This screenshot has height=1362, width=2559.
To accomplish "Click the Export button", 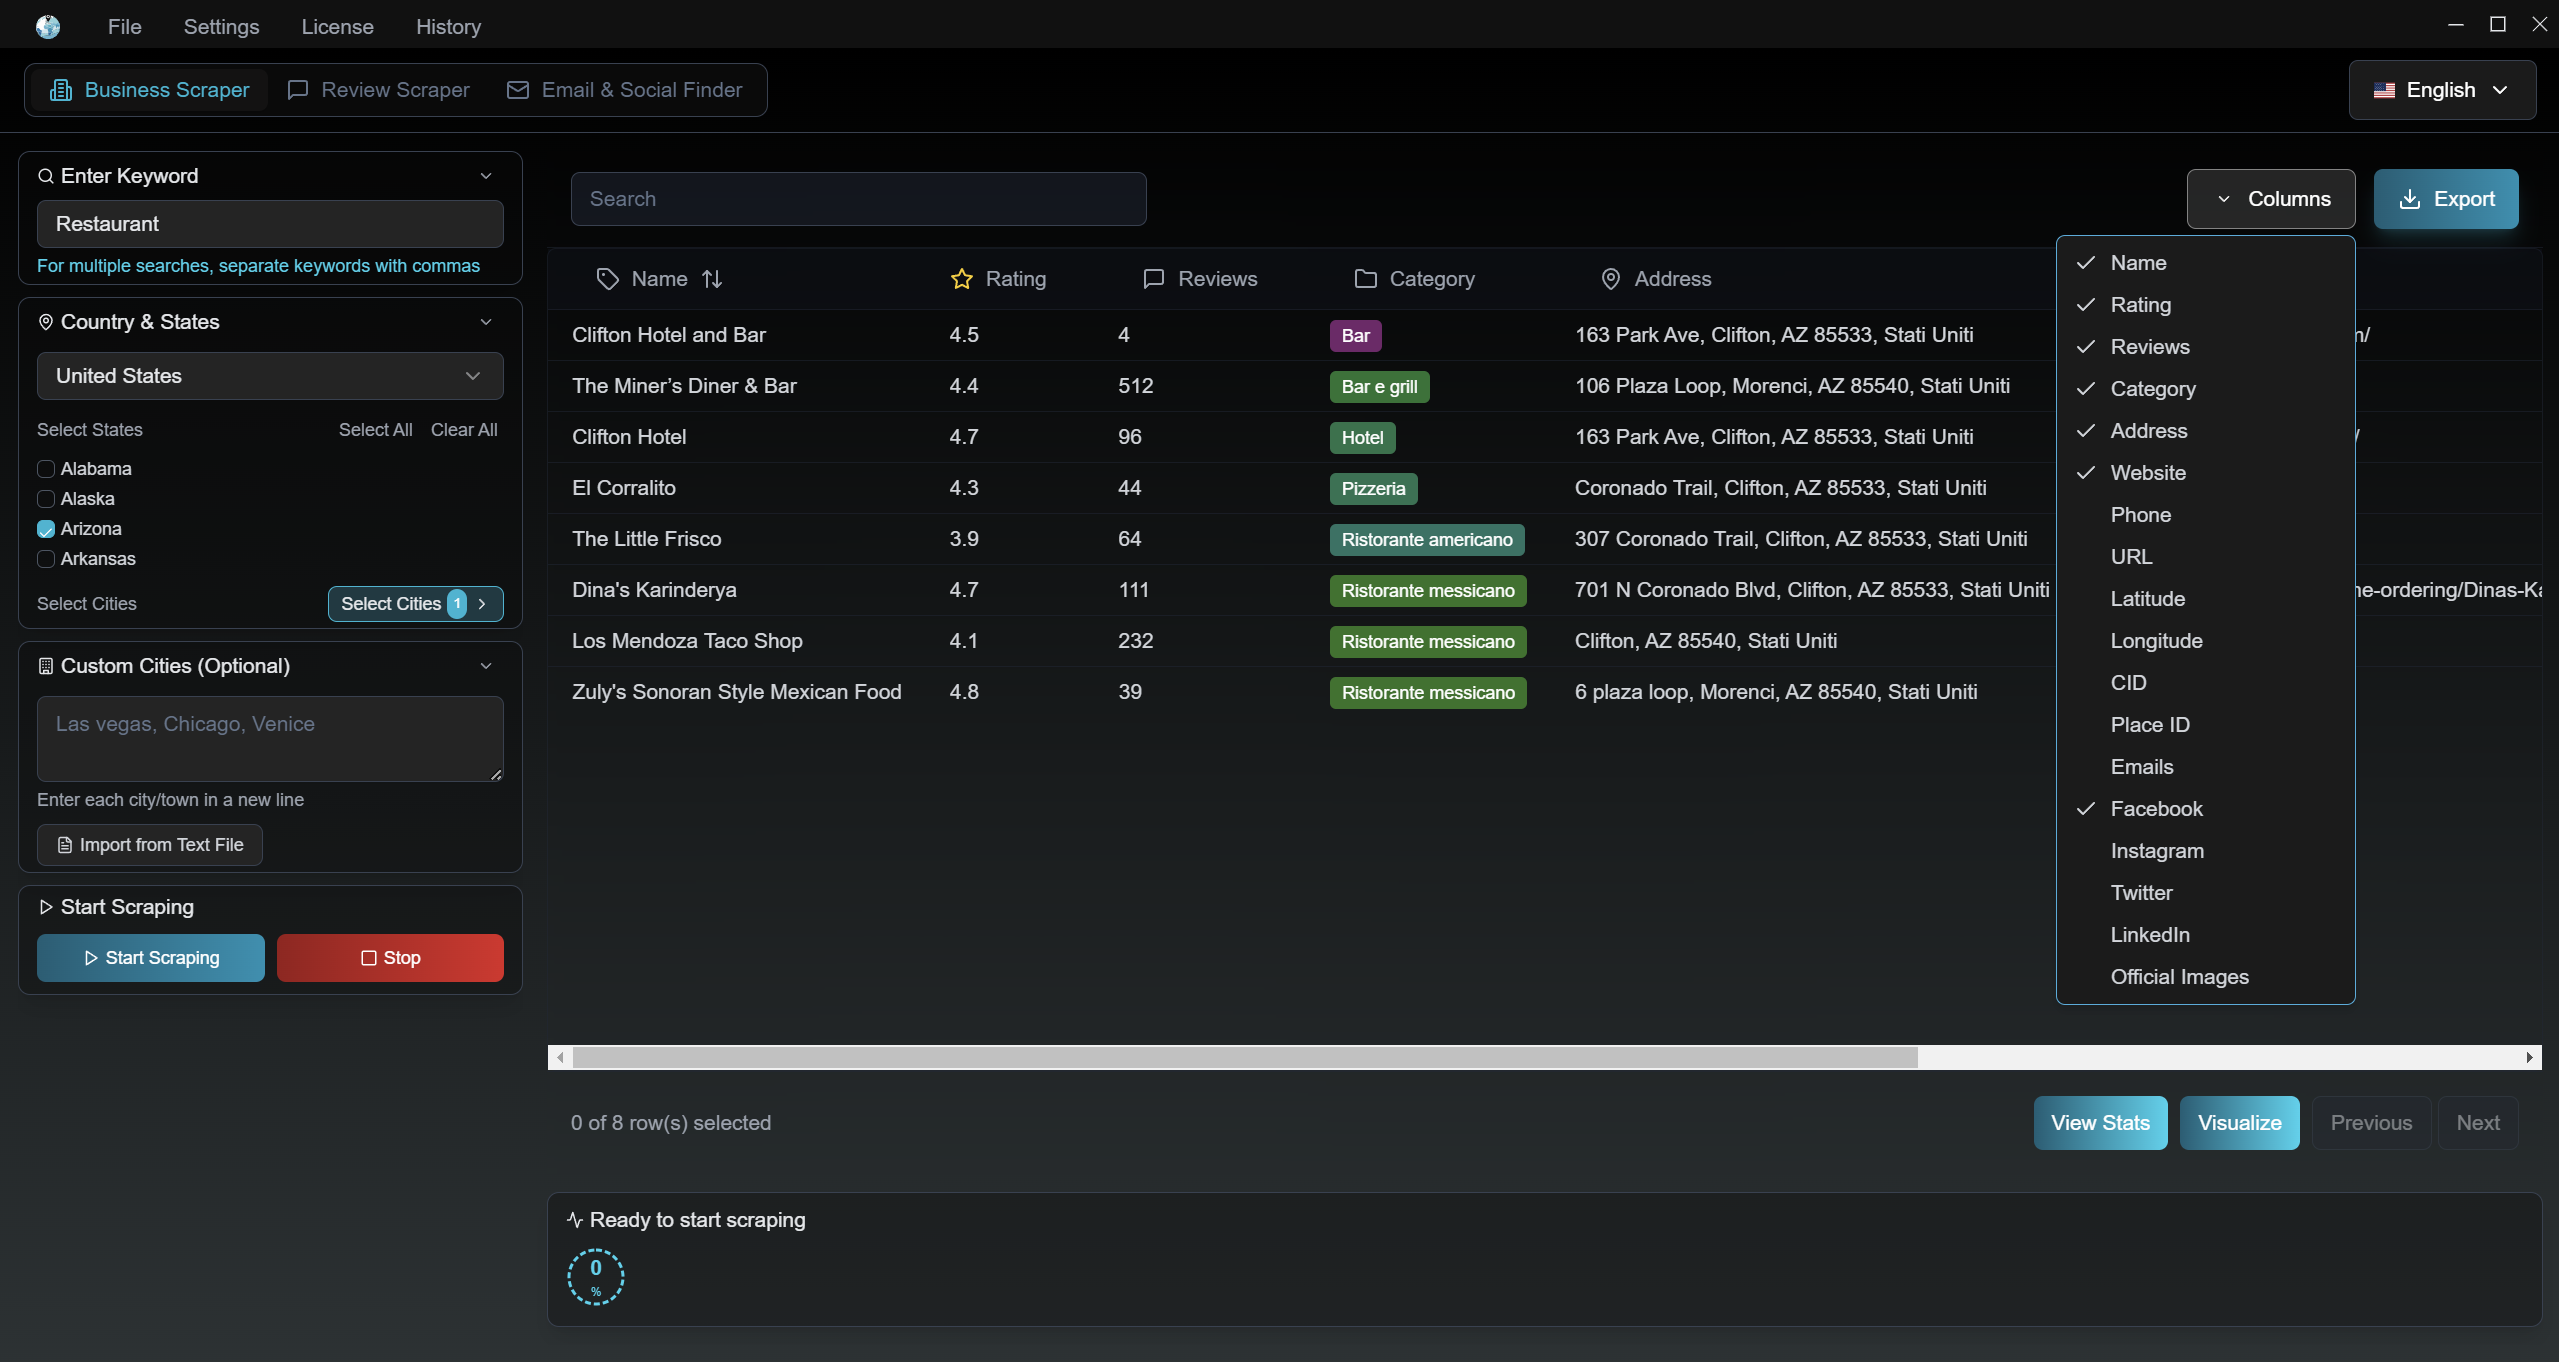I will point(2445,199).
